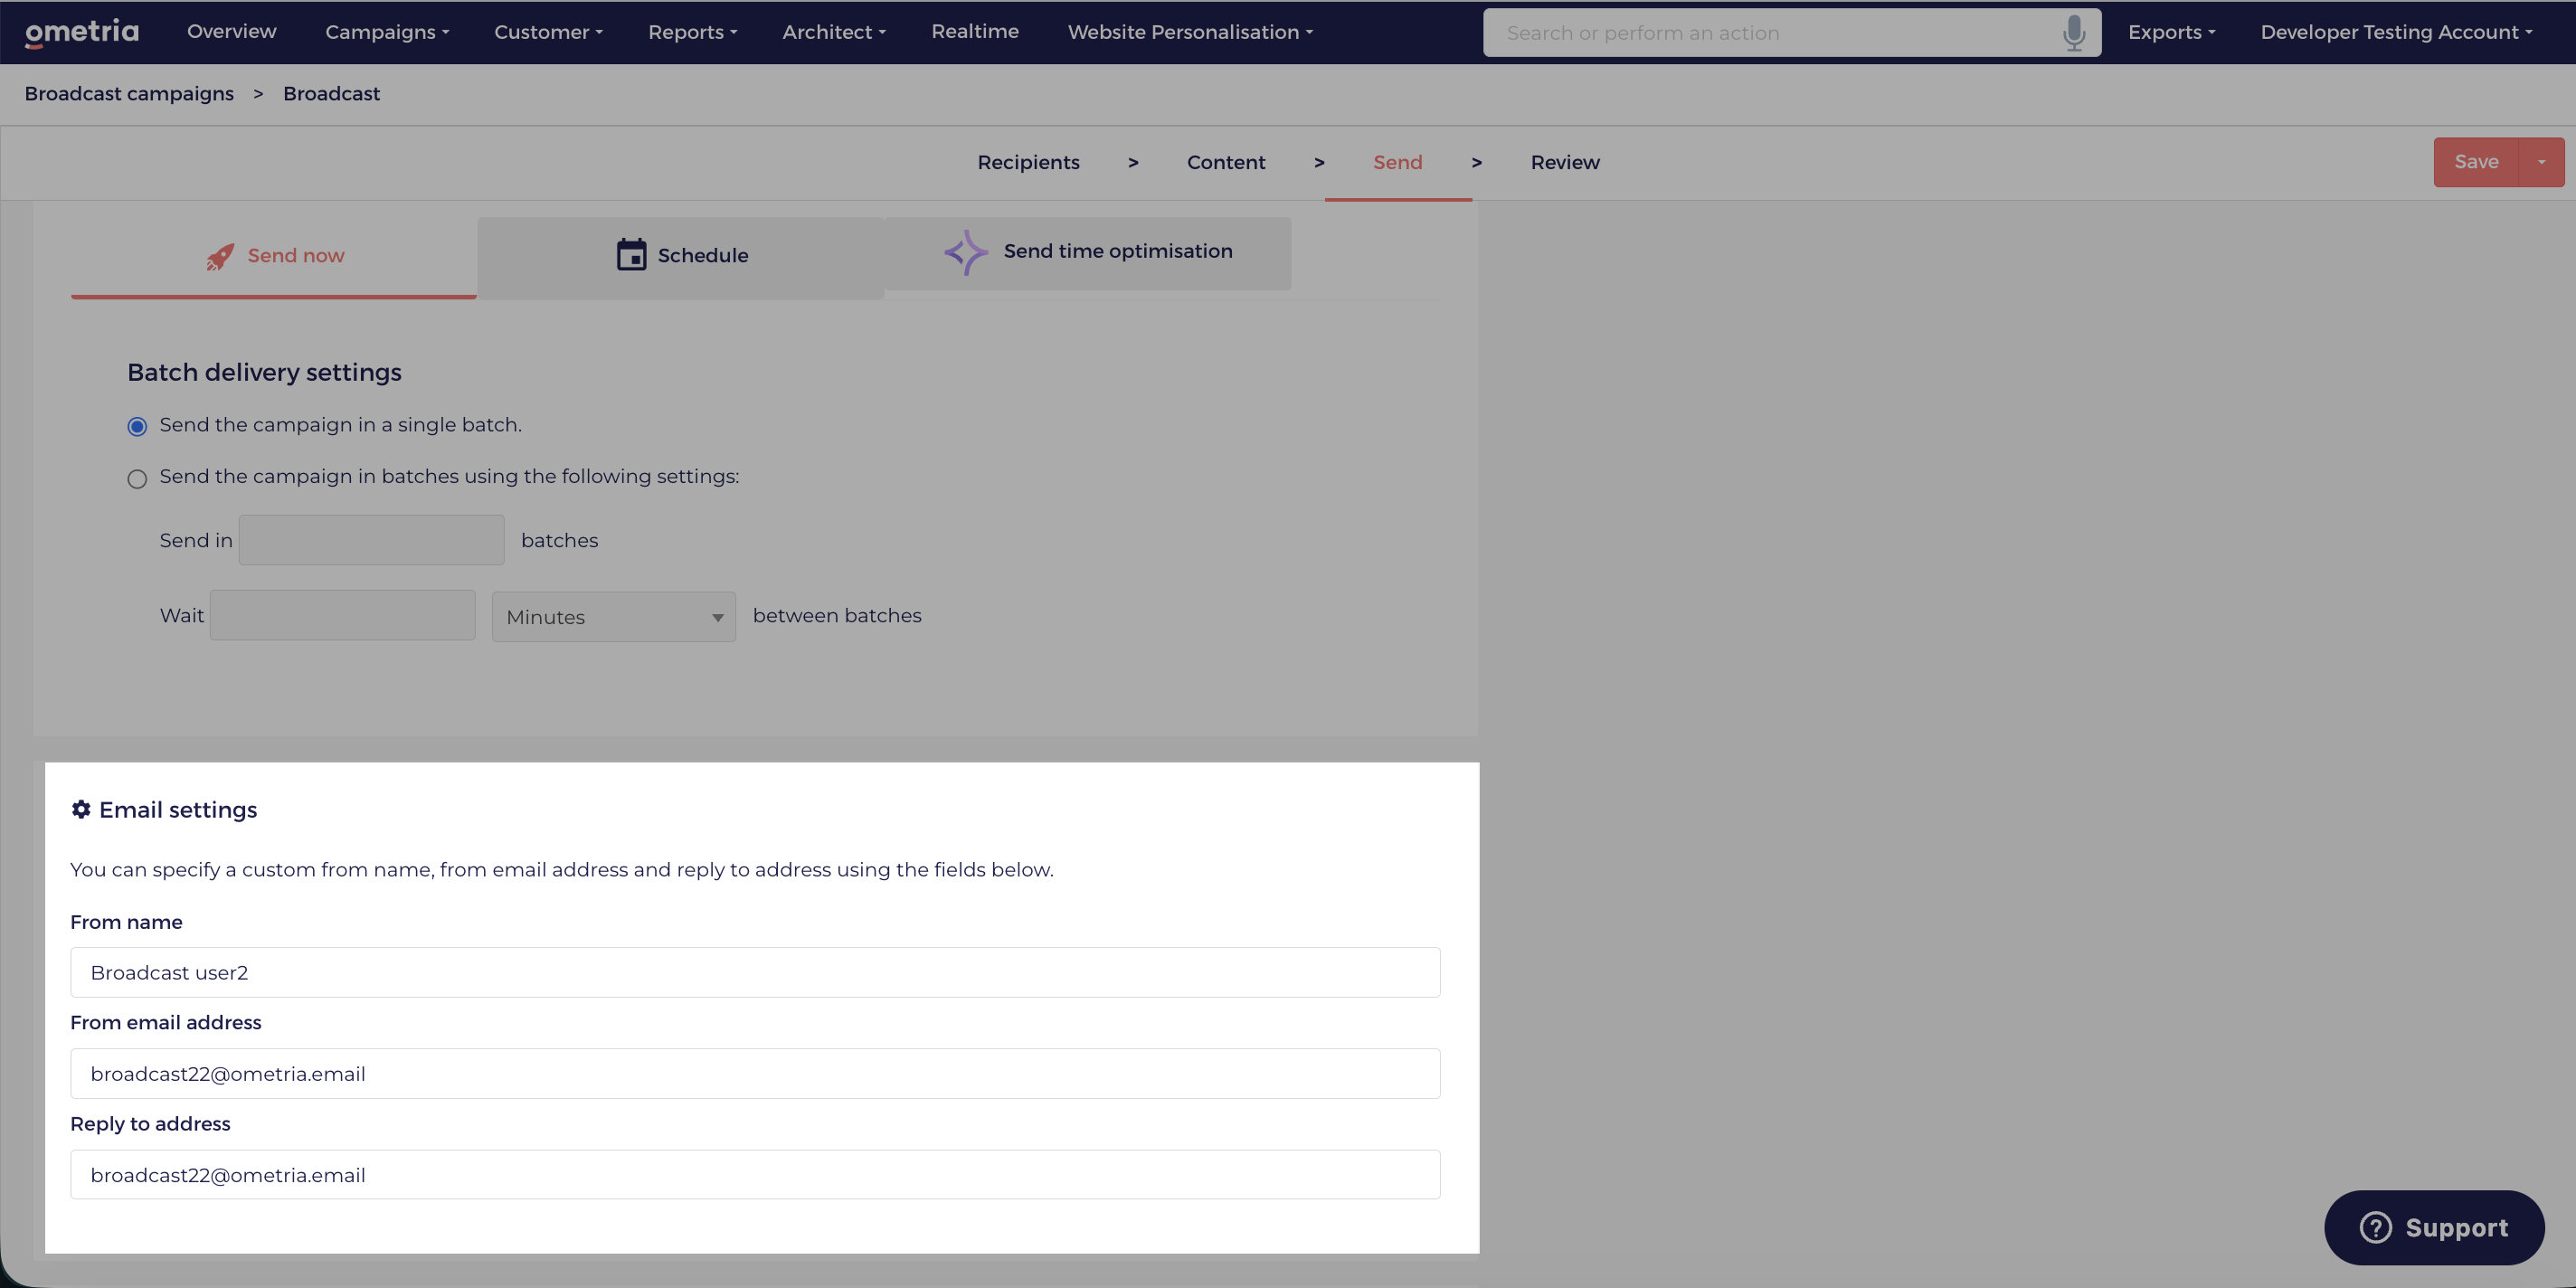Go to the Review step
The width and height of the screenshot is (2576, 1288).
(x=1565, y=162)
